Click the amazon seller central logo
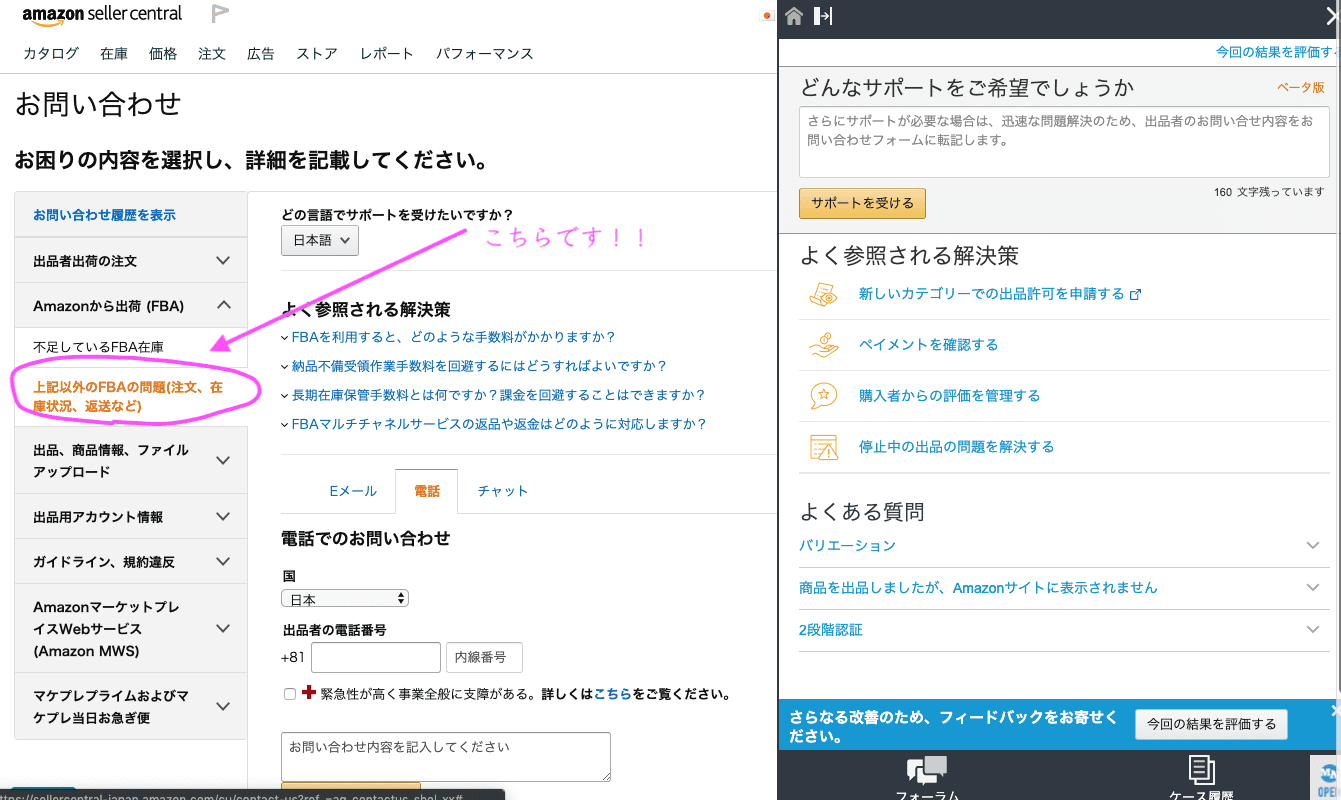The height and width of the screenshot is (800, 1341). [x=102, y=14]
